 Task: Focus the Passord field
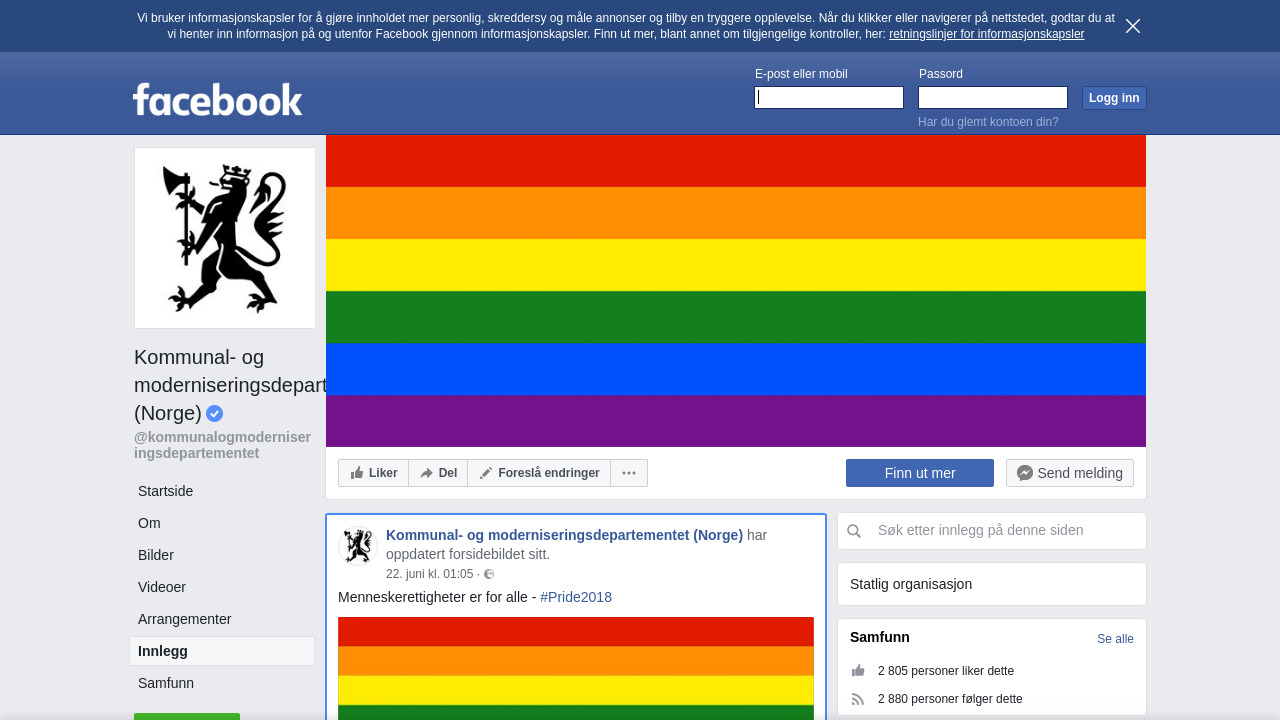point(993,97)
